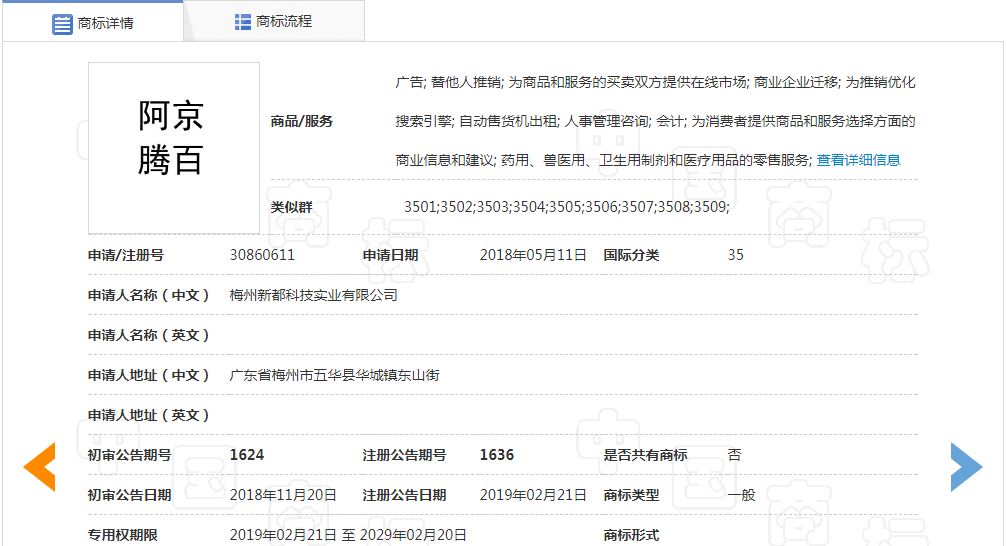The width and height of the screenshot is (1007, 546).
Task: Click the list icon on 商标流程 tab
Action: click(x=243, y=22)
